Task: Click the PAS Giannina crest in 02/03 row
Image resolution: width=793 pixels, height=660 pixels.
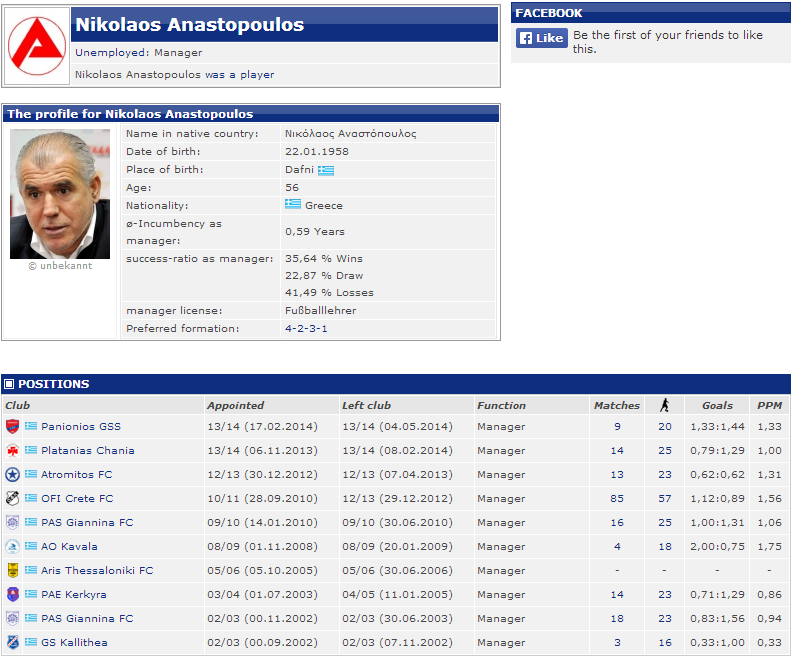Action: [x=13, y=619]
